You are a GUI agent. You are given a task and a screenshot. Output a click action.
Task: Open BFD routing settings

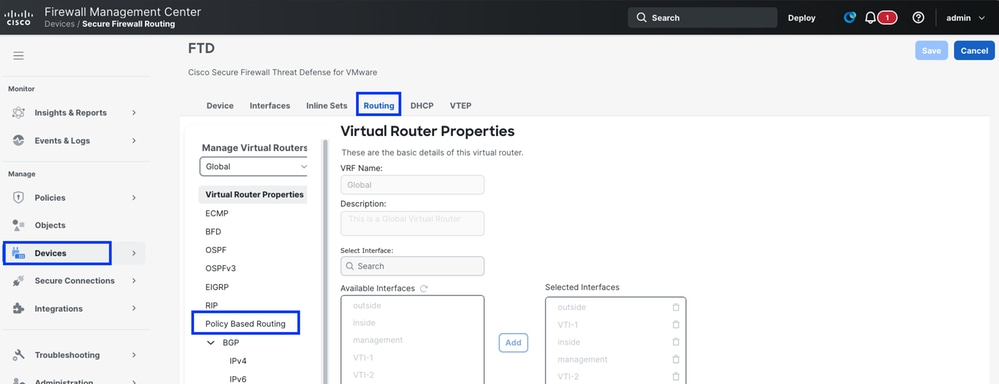click(x=213, y=232)
